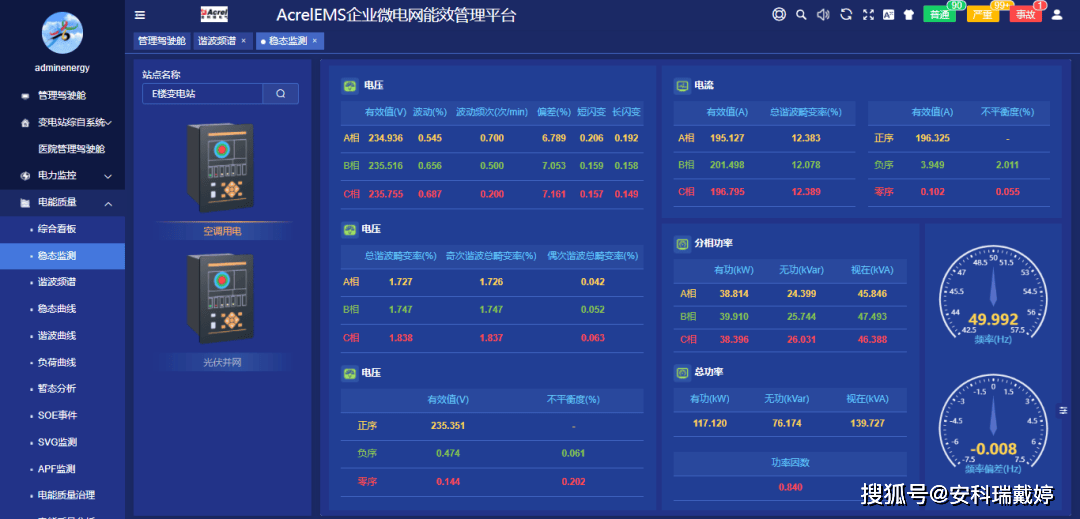Open the help lifebuoy icon
Image resolution: width=1080 pixels, height=519 pixels.
[x=779, y=14]
